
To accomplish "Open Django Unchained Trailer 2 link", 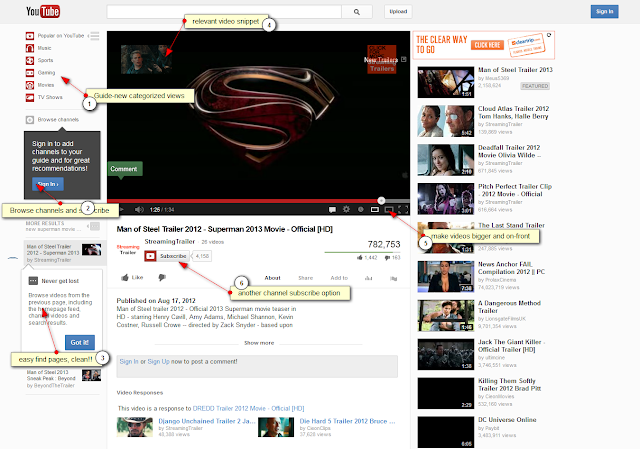I will [x=207, y=421].
